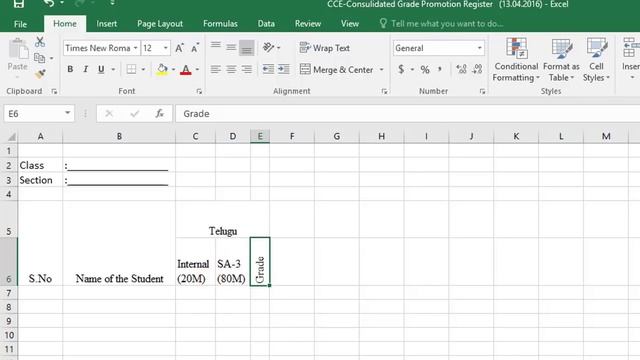Toggle Underline formatting
Image resolution: width=640 pixels, height=360 pixels.
[x=101, y=69]
